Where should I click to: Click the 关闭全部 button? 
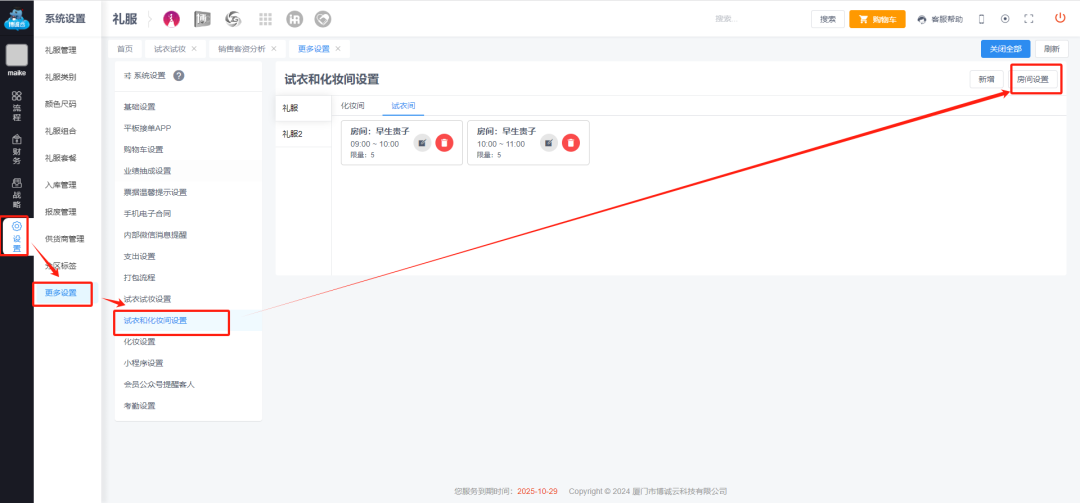[x=1006, y=49]
